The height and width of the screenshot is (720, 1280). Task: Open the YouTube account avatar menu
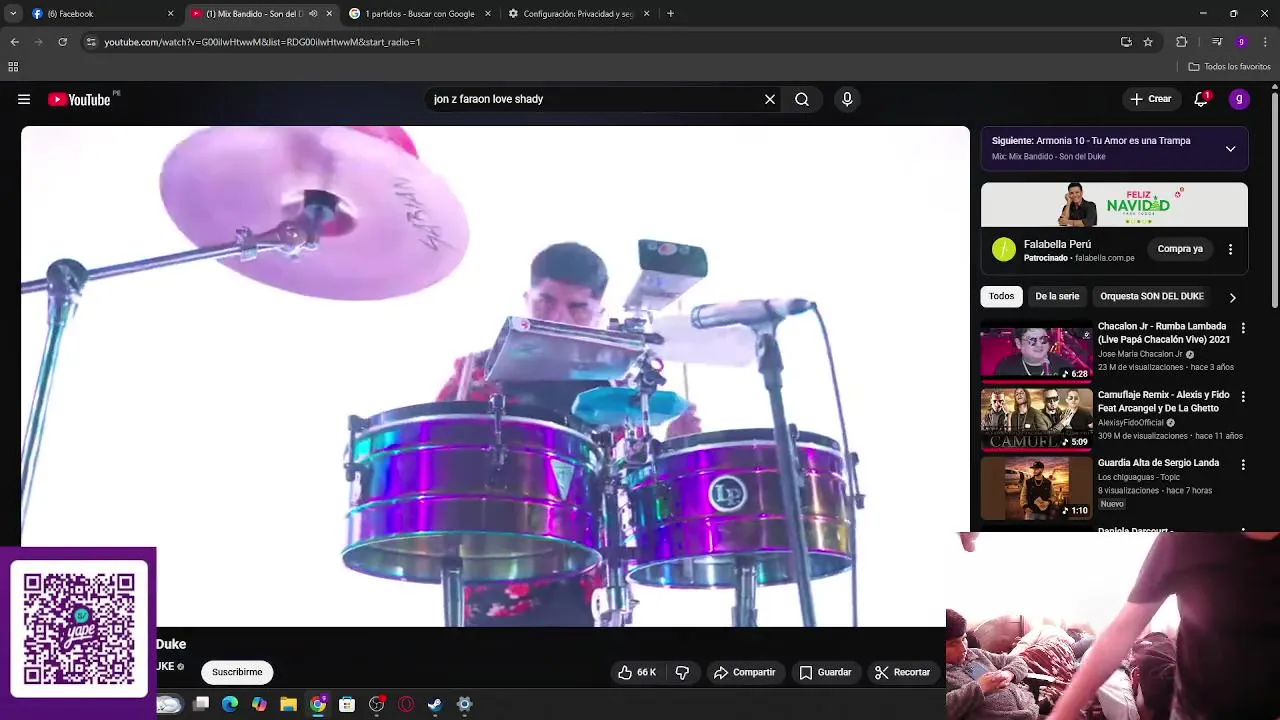point(1239,99)
